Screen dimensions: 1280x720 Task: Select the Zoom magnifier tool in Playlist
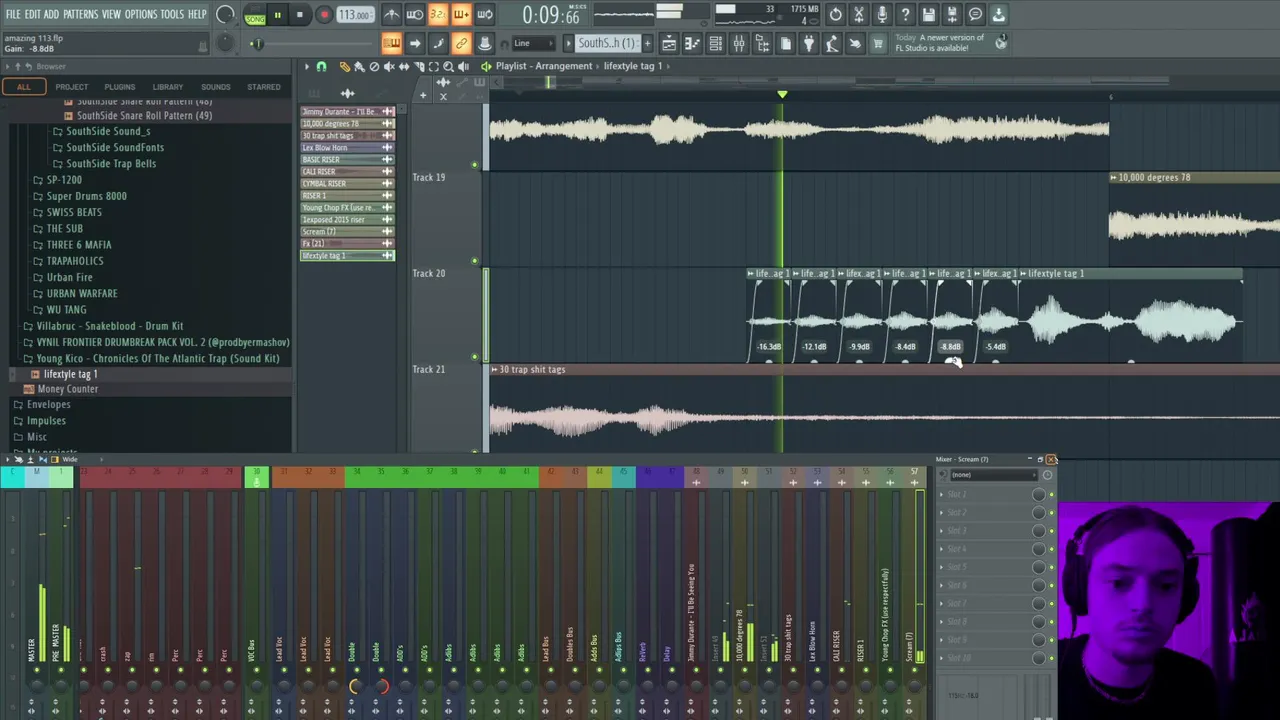[x=448, y=66]
